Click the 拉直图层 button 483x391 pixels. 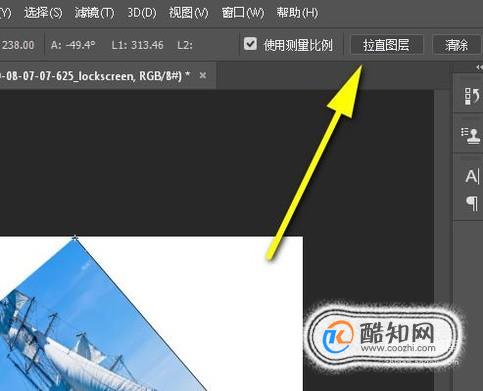pyautogui.click(x=387, y=45)
